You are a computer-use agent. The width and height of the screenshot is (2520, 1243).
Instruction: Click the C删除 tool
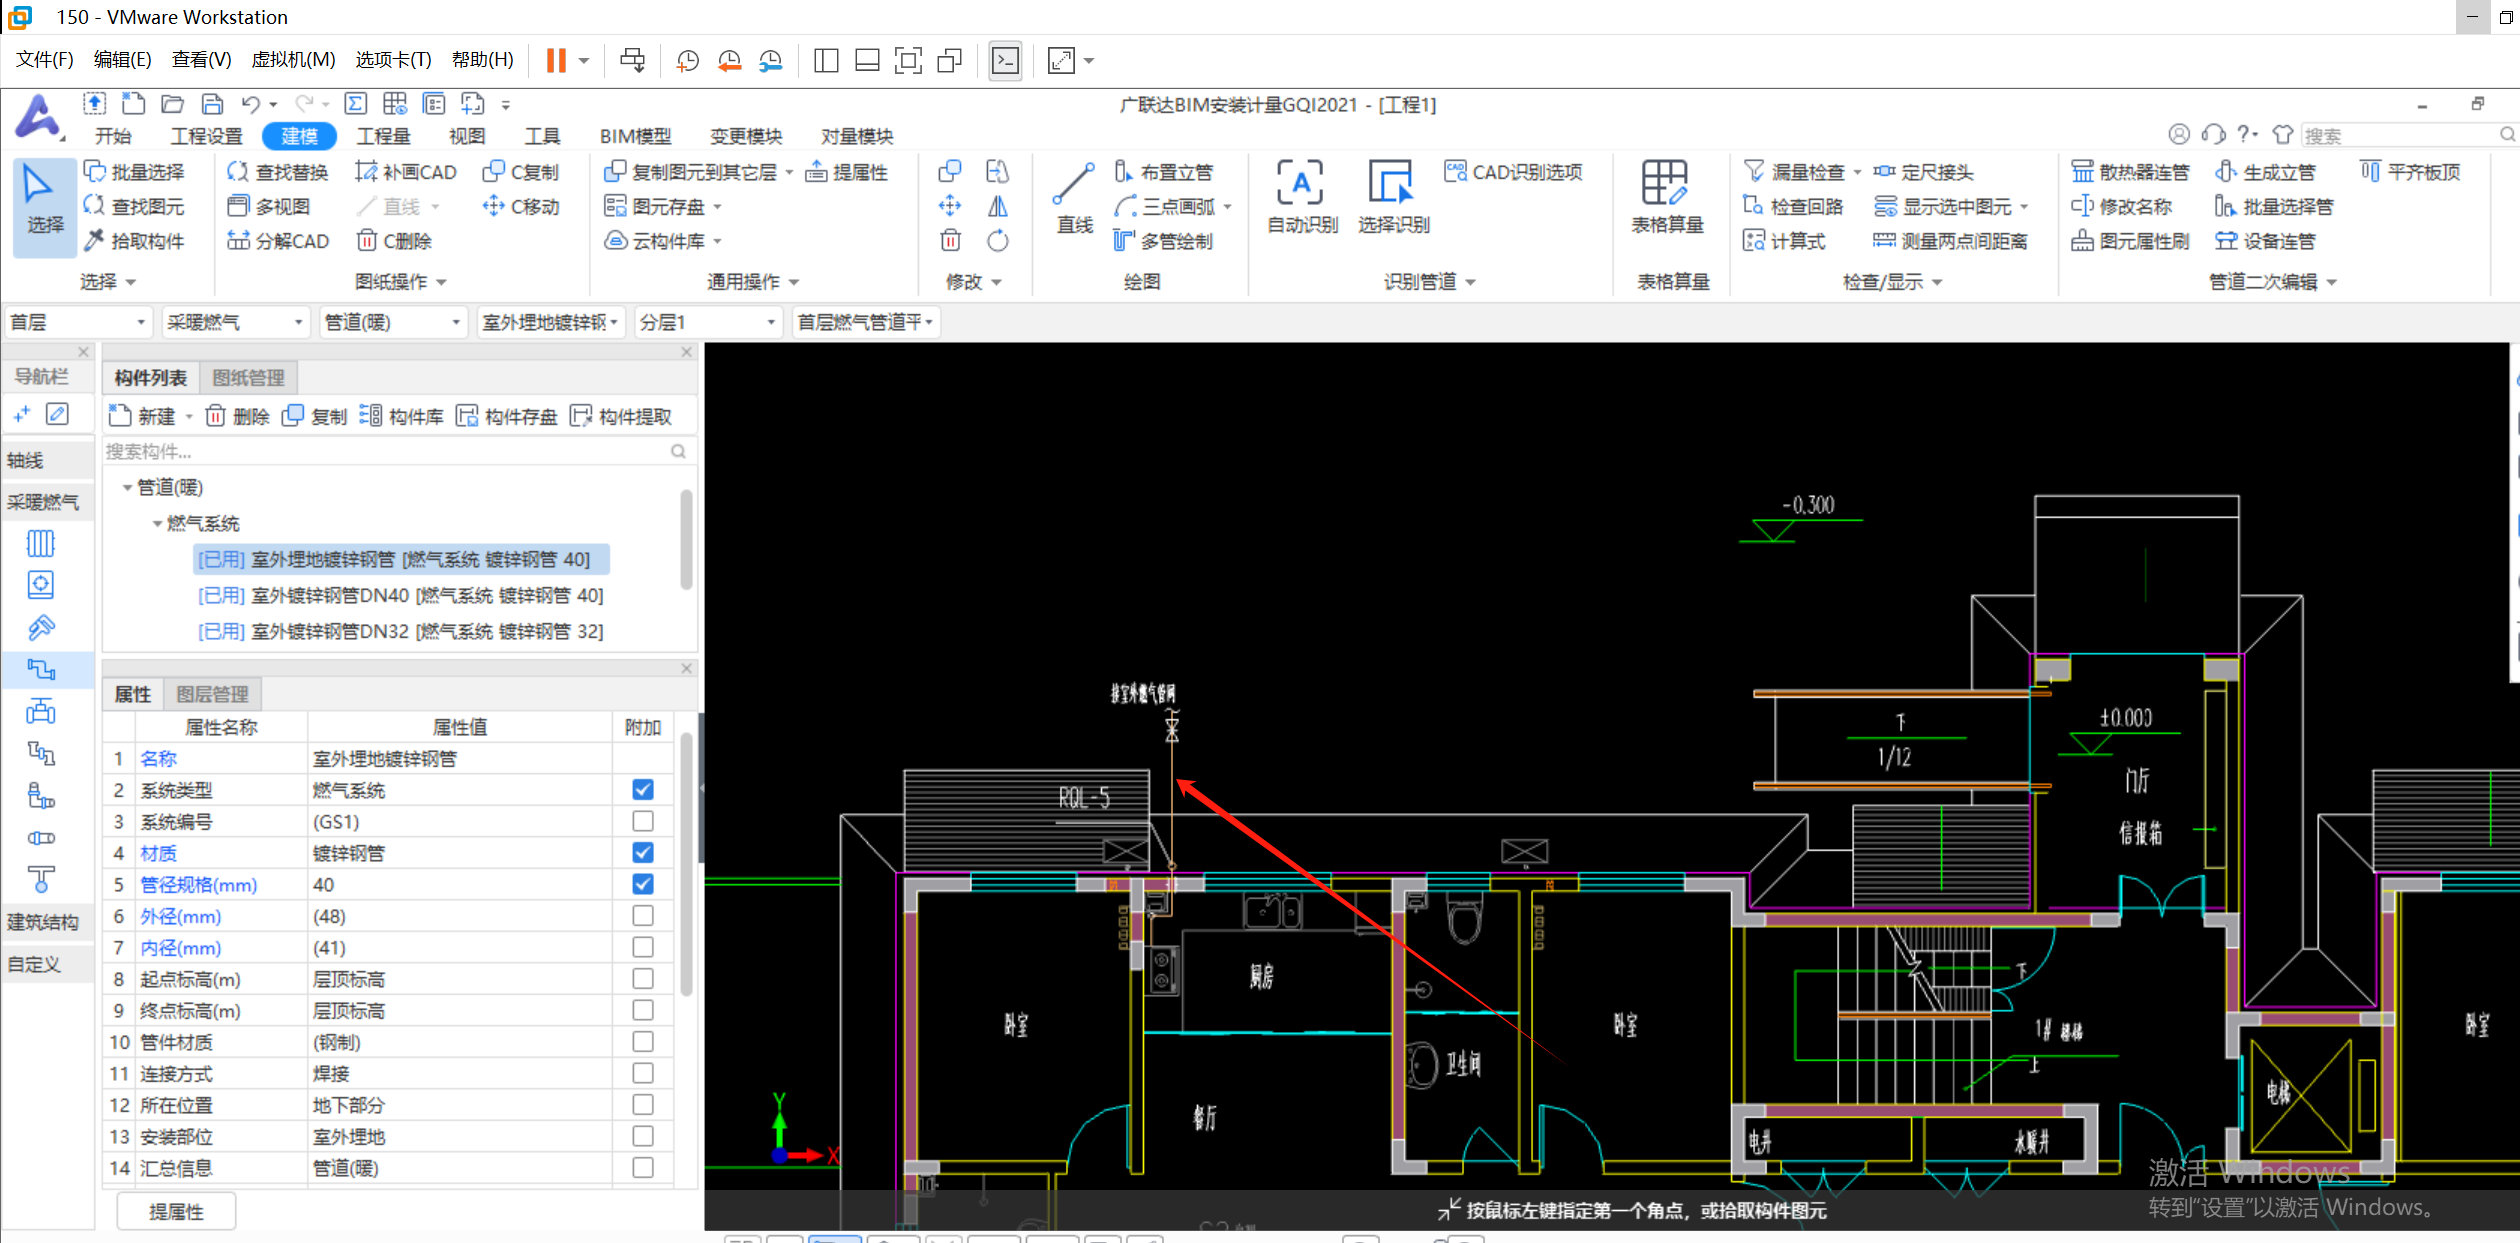click(395, 241)
